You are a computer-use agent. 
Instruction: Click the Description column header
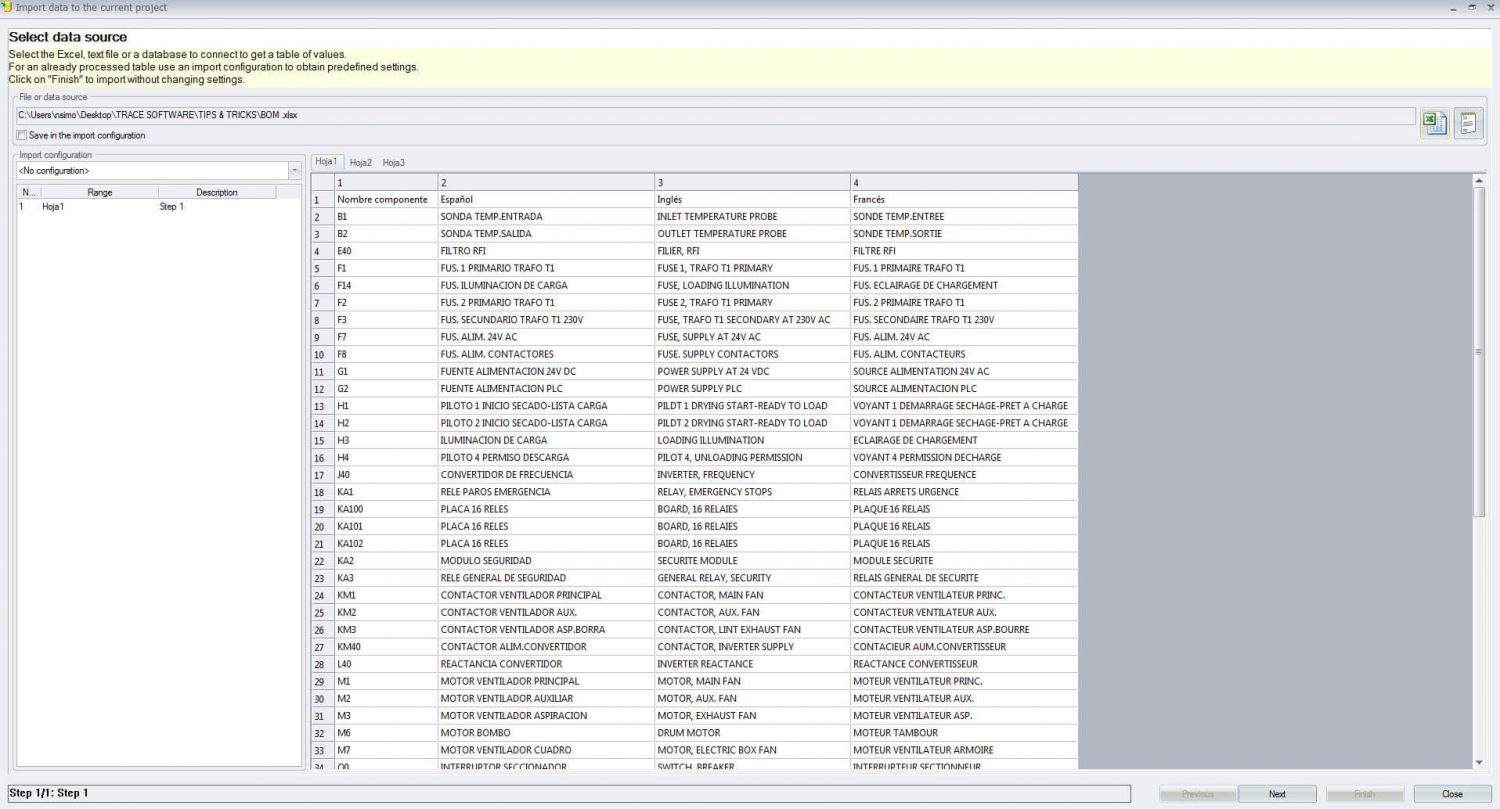[x=217, y=192]
